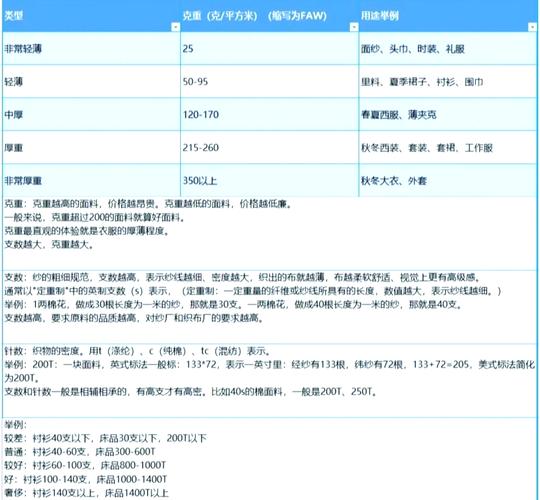Click the line 普通：衬衫40-60支

pos(80,451)
